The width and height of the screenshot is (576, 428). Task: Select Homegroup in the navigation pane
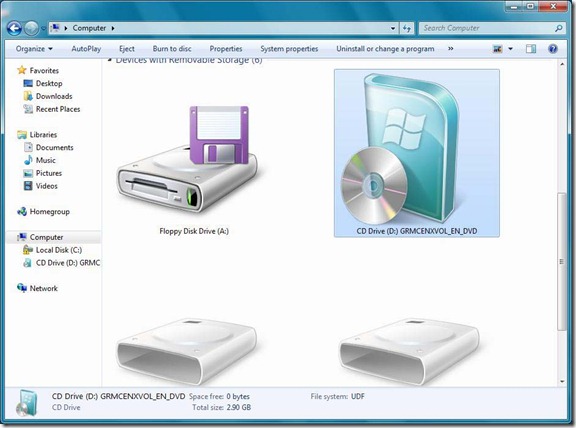pyautogui.click(x=50, y=212)
